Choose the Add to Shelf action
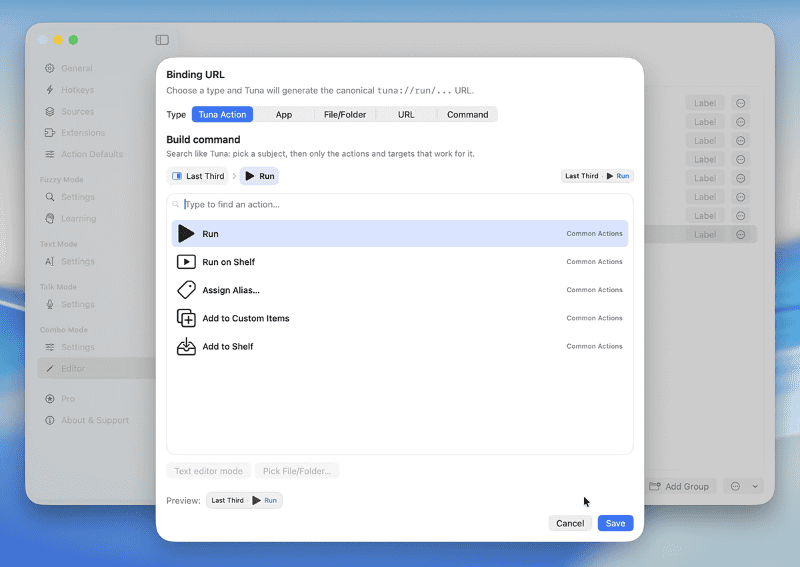The width and height of the screenshot is (800, 567). pyautogui.click(x=400, y=346)
